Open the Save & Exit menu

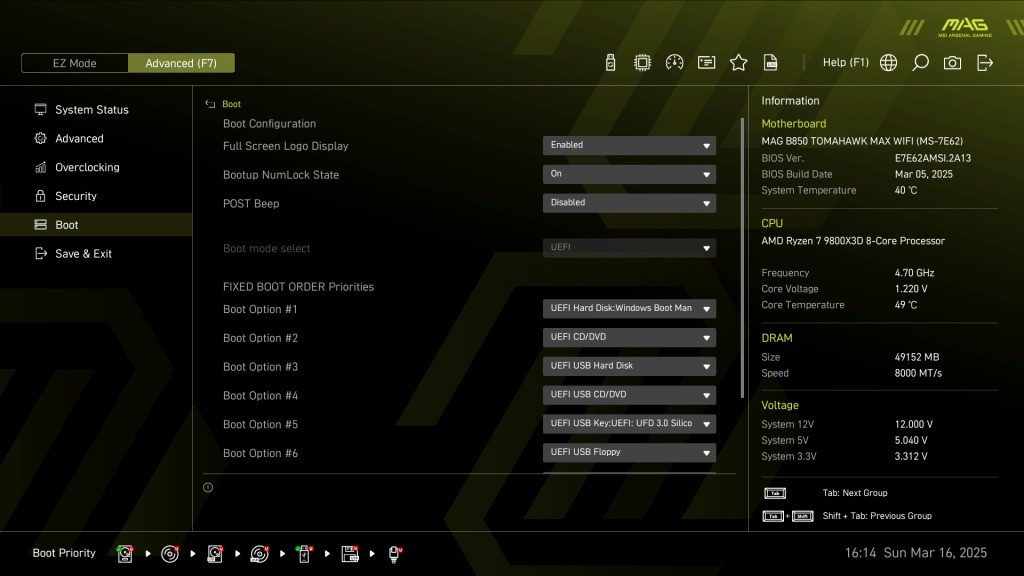click(83, 254)
